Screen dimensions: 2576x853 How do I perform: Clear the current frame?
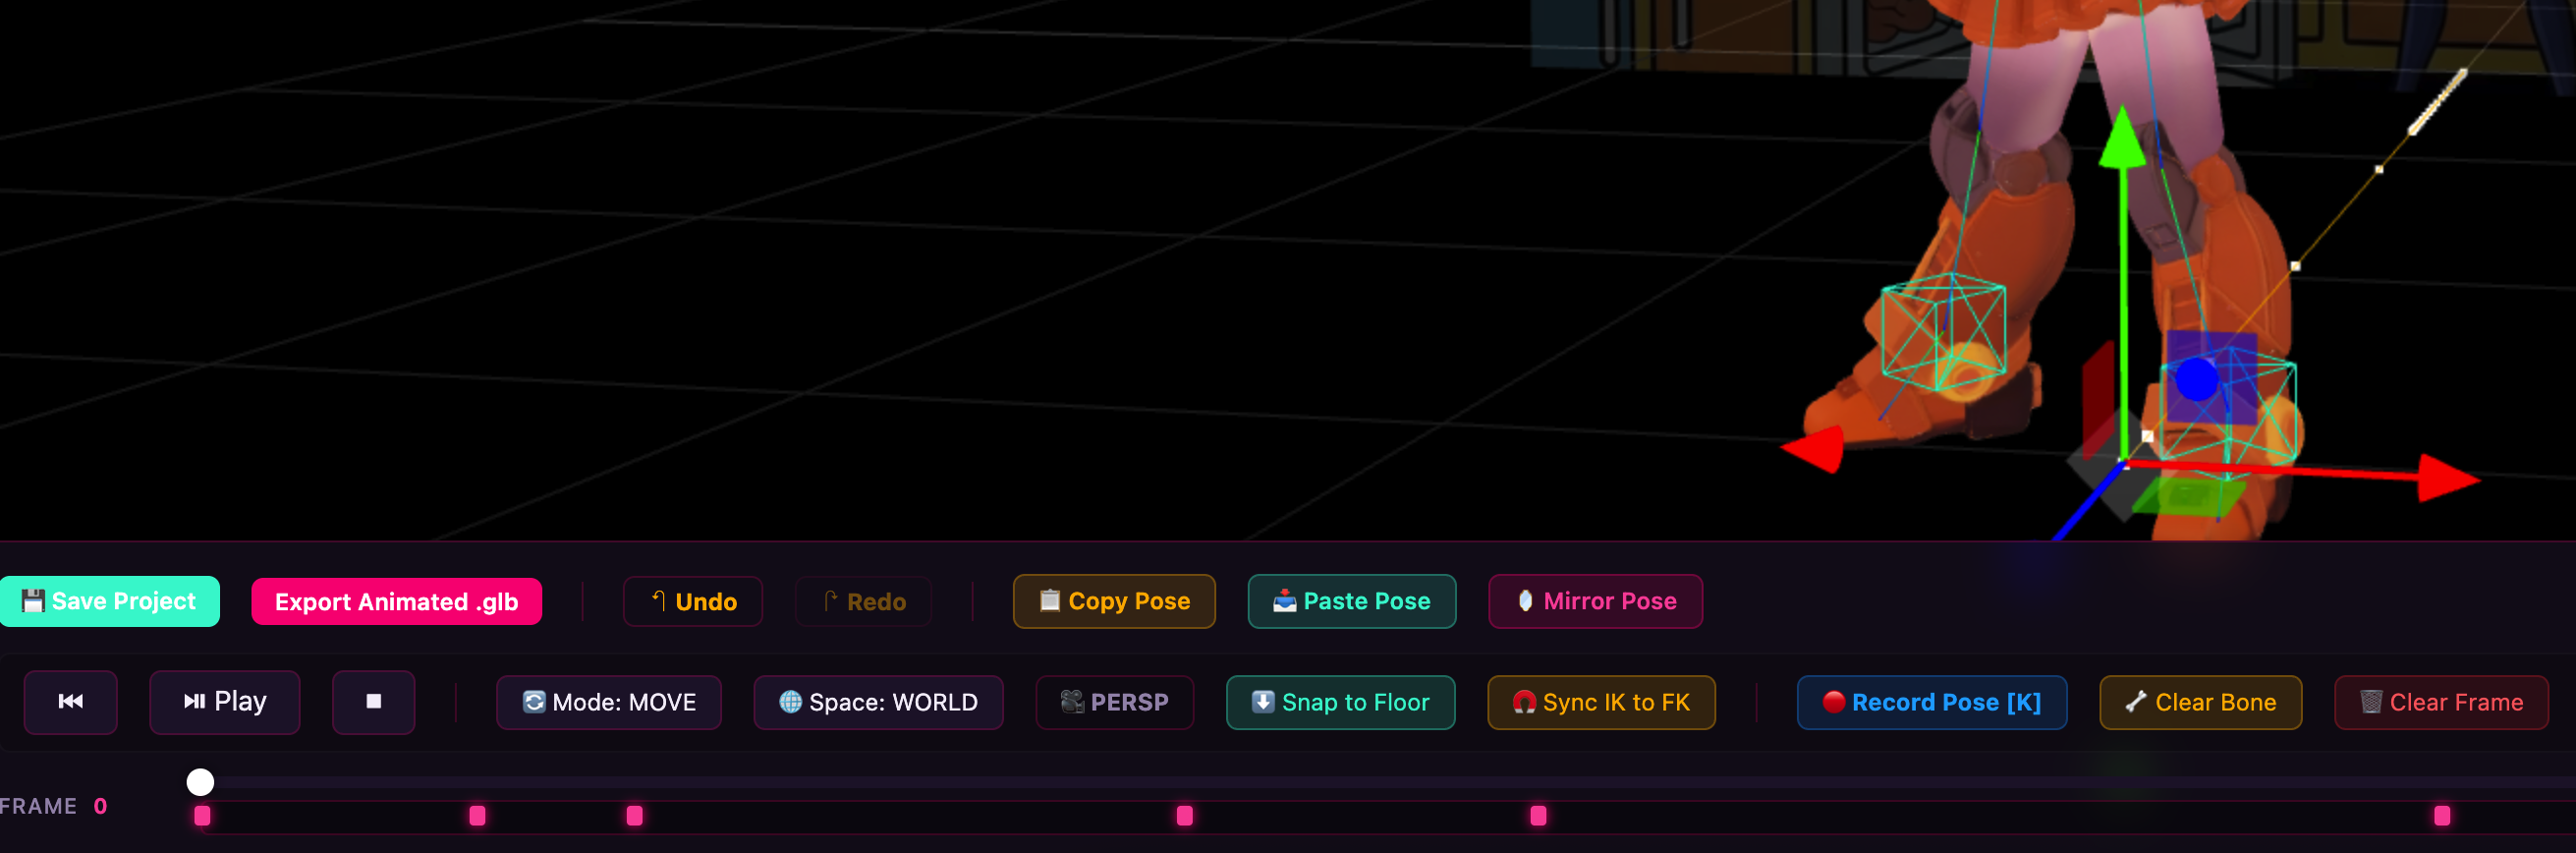(2441, 702)
